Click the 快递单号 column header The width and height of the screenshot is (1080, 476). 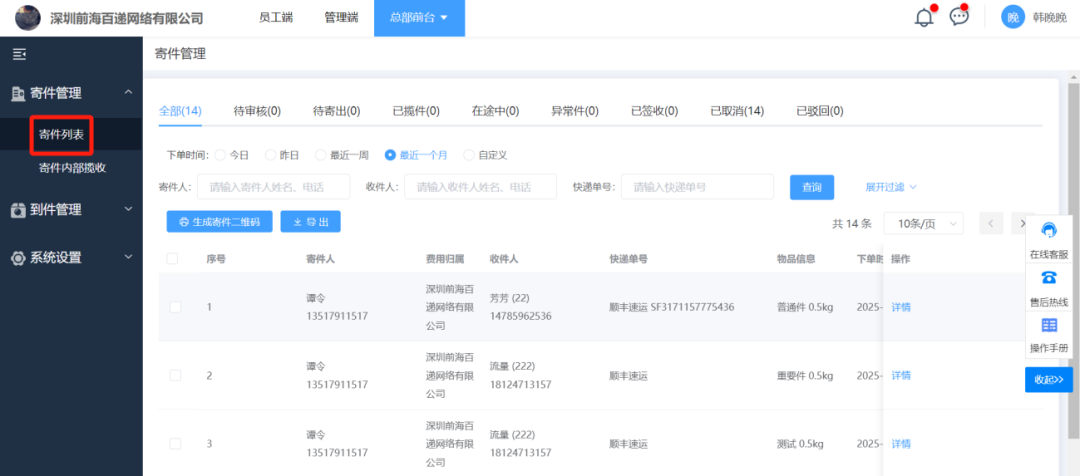click(627, 259)
